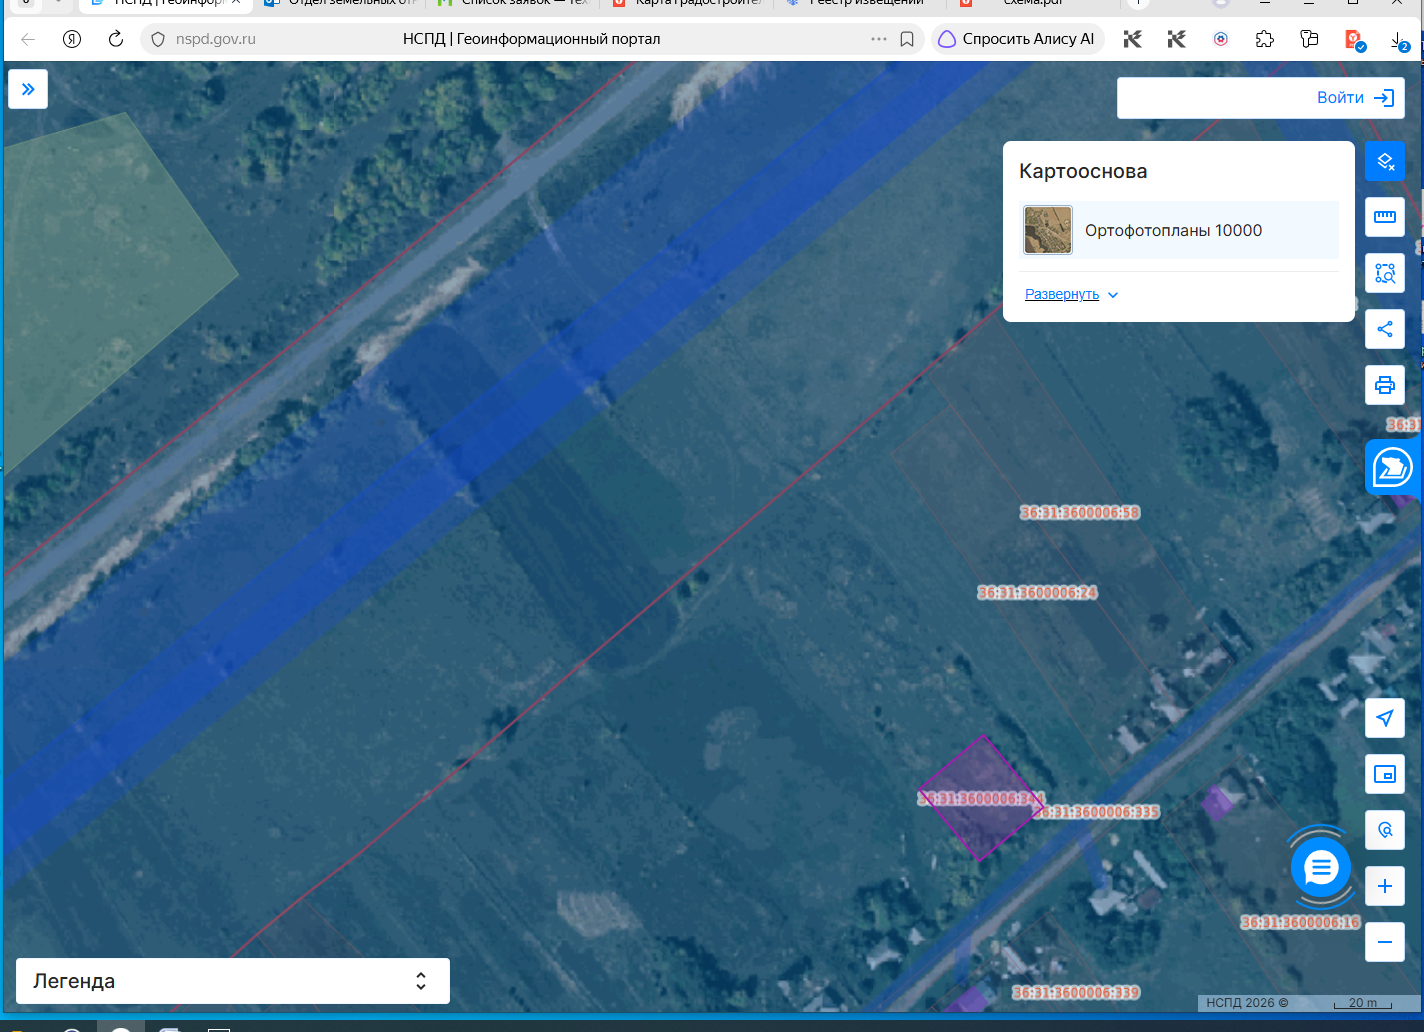The image size is (1424, 1032).
Task: Click the my location arrow icon
Action: click(x=1385, y=718)
